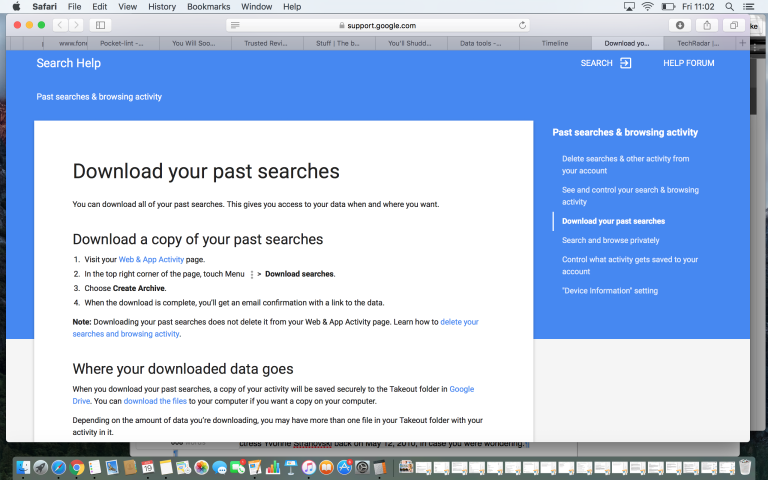Open a new tab with plus button
Image resolution: width=768 pixels, height=480 pixels.
pos(743,43)
